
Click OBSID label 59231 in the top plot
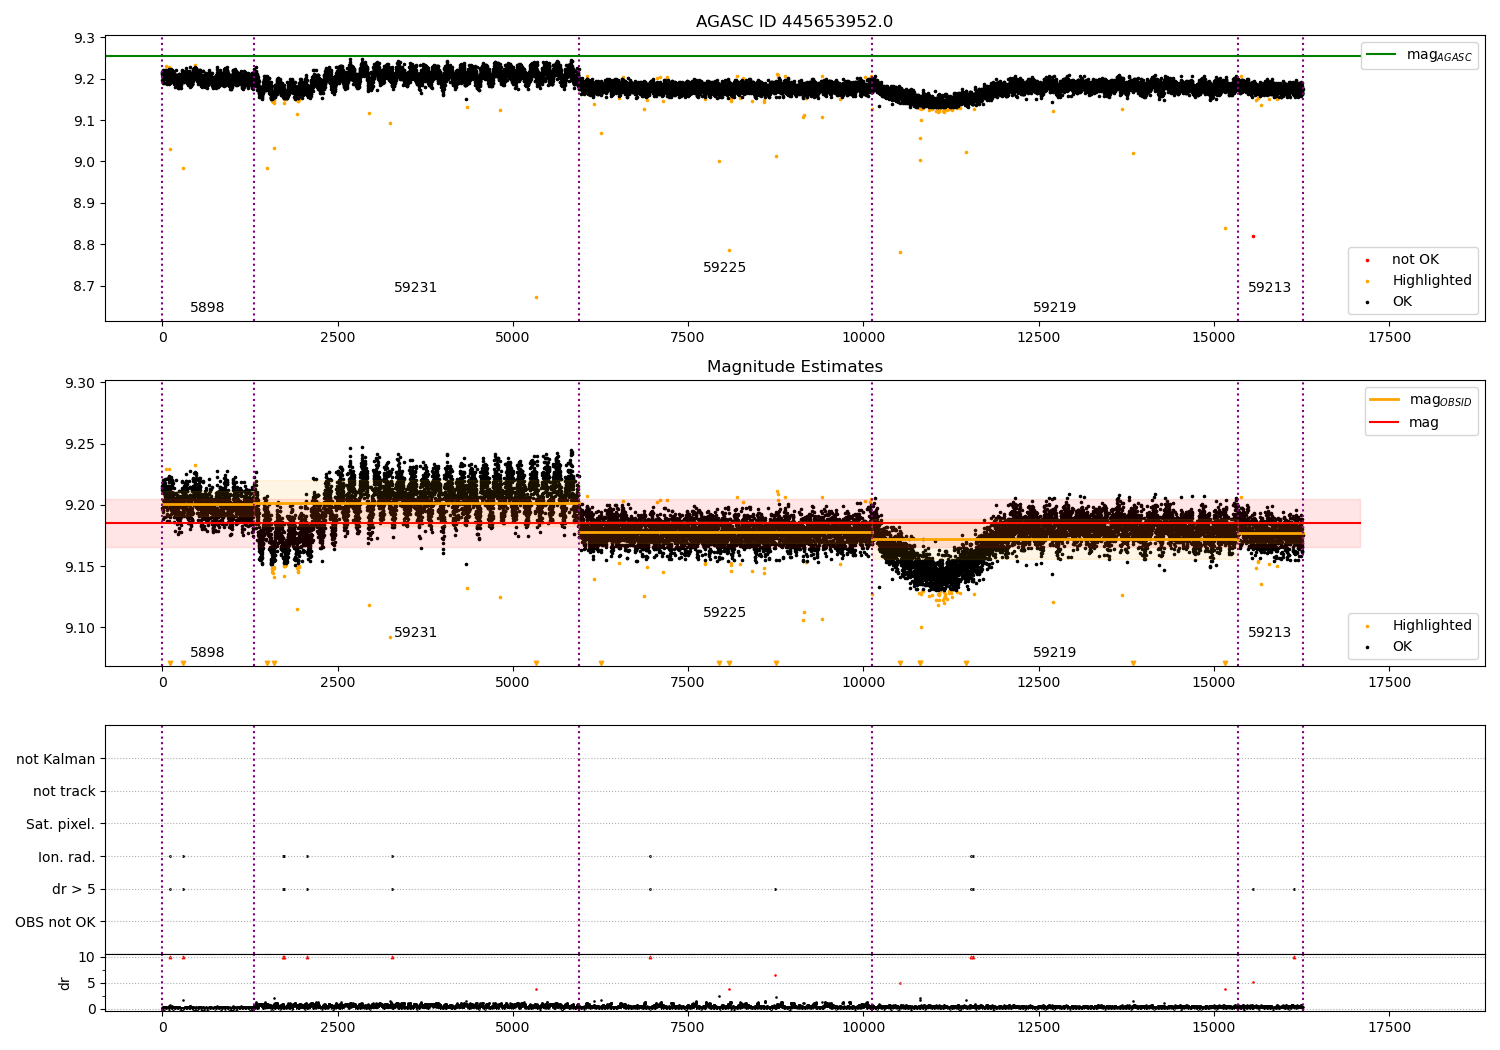point(415,288)
